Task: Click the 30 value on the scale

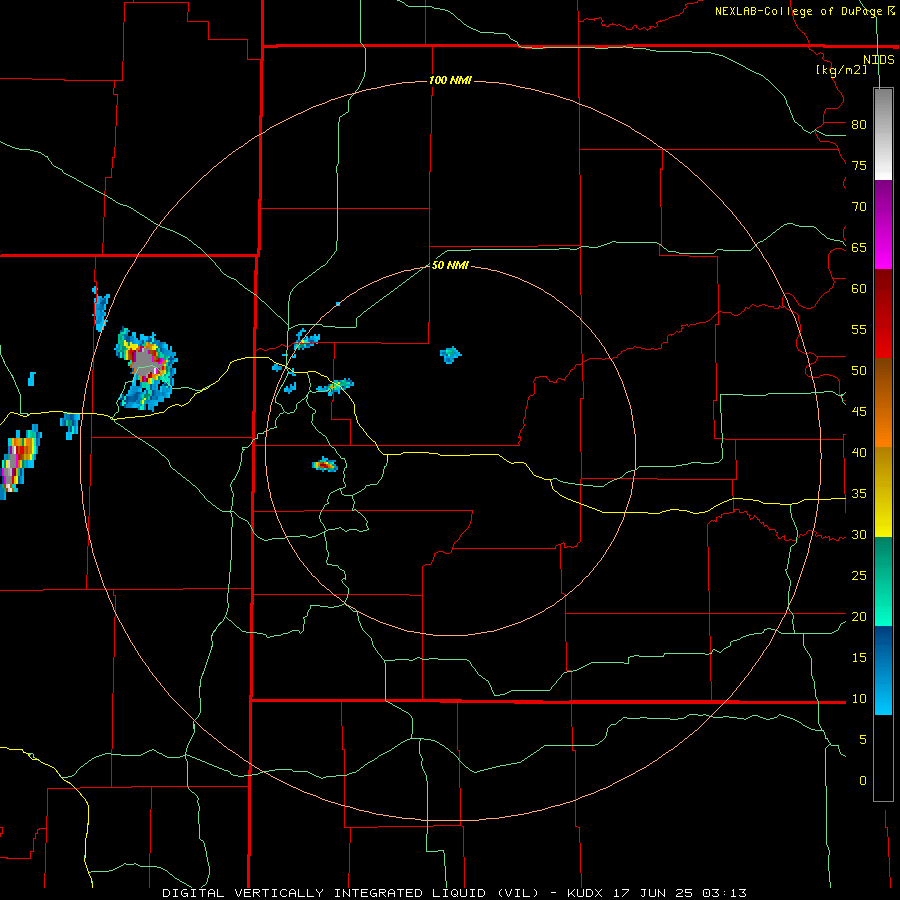Action: 859,534
